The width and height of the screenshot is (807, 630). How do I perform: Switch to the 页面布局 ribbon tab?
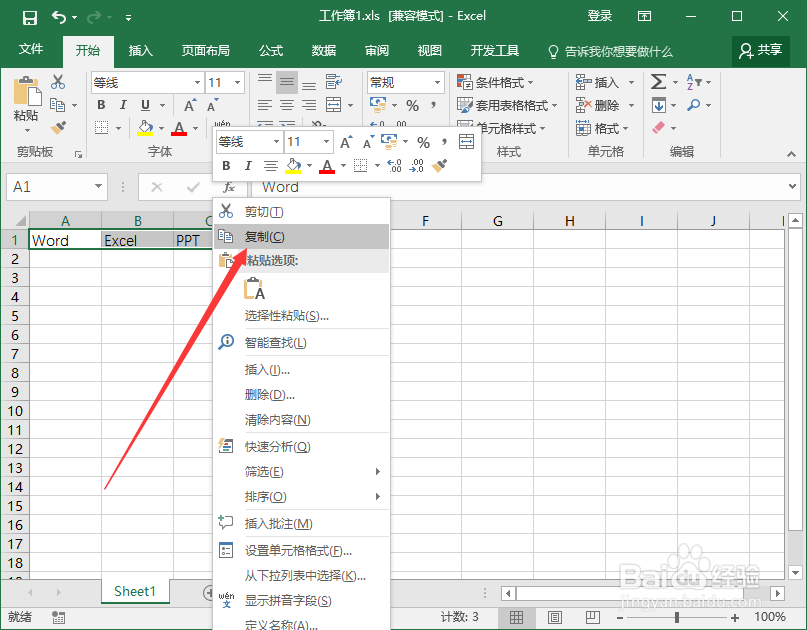(205, 50)
